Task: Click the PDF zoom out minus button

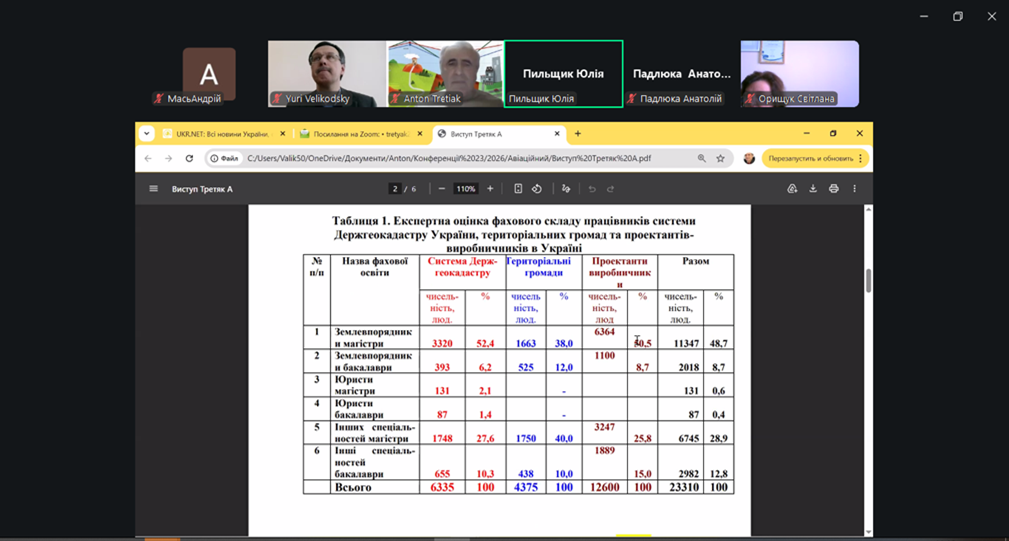Action: click(442, 189)
